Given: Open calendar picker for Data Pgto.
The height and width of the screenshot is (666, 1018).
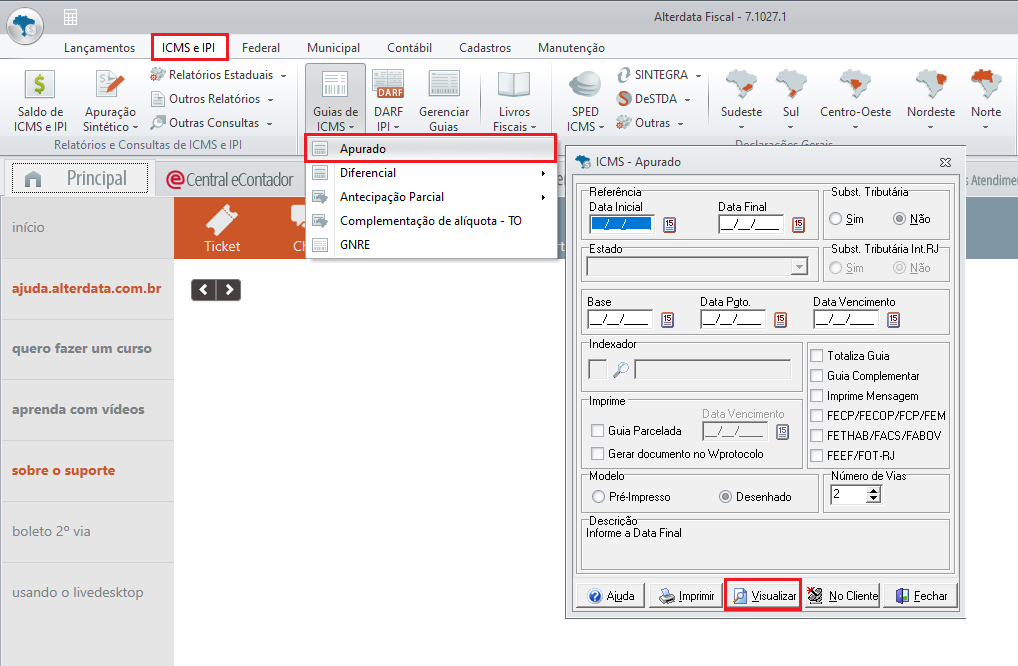Looking at the screenshot, I should click(x=780, y=319).
